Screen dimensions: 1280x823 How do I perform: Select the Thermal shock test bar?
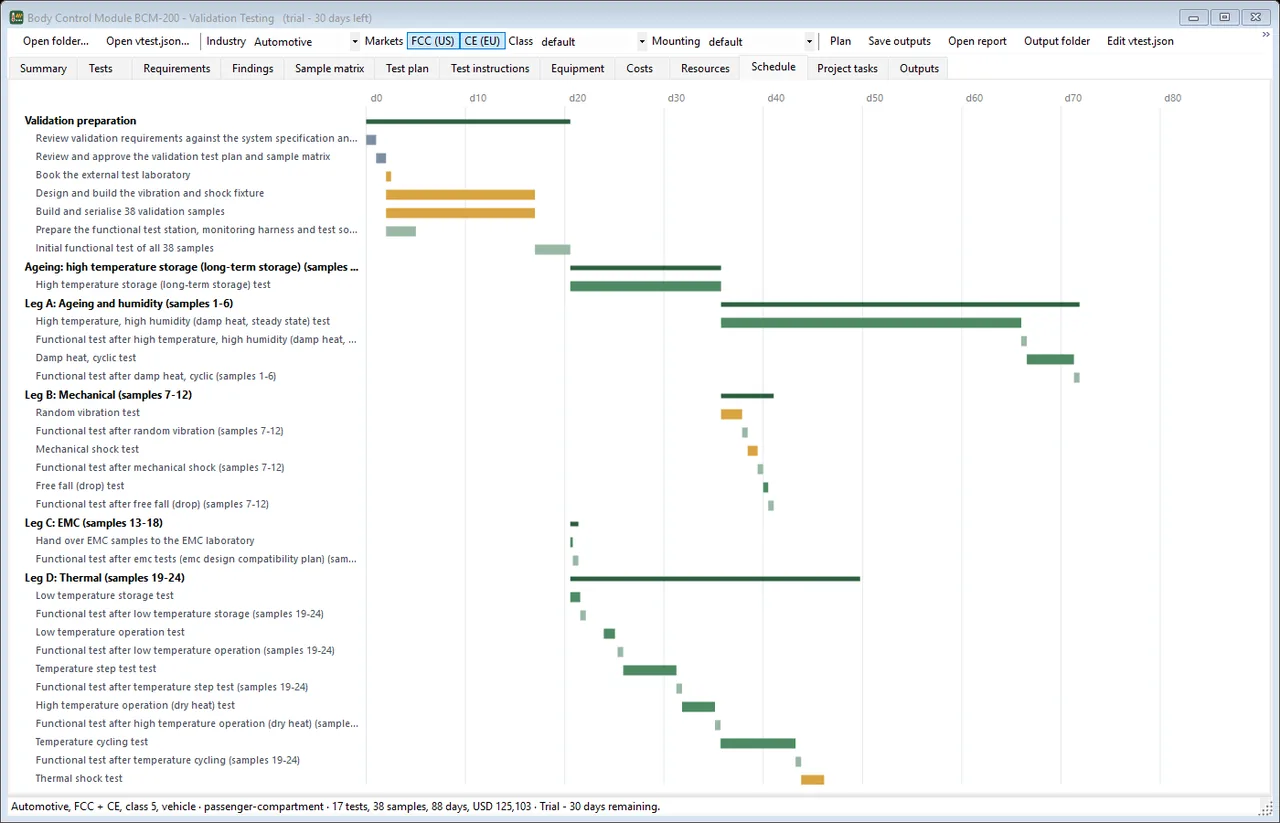pos(812,779)
